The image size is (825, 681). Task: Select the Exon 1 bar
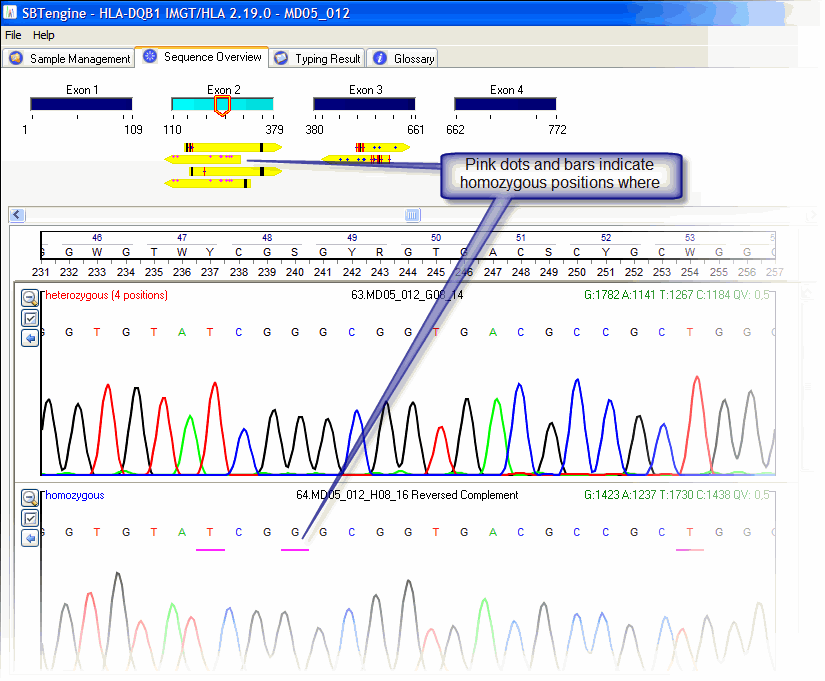(82, 104)
